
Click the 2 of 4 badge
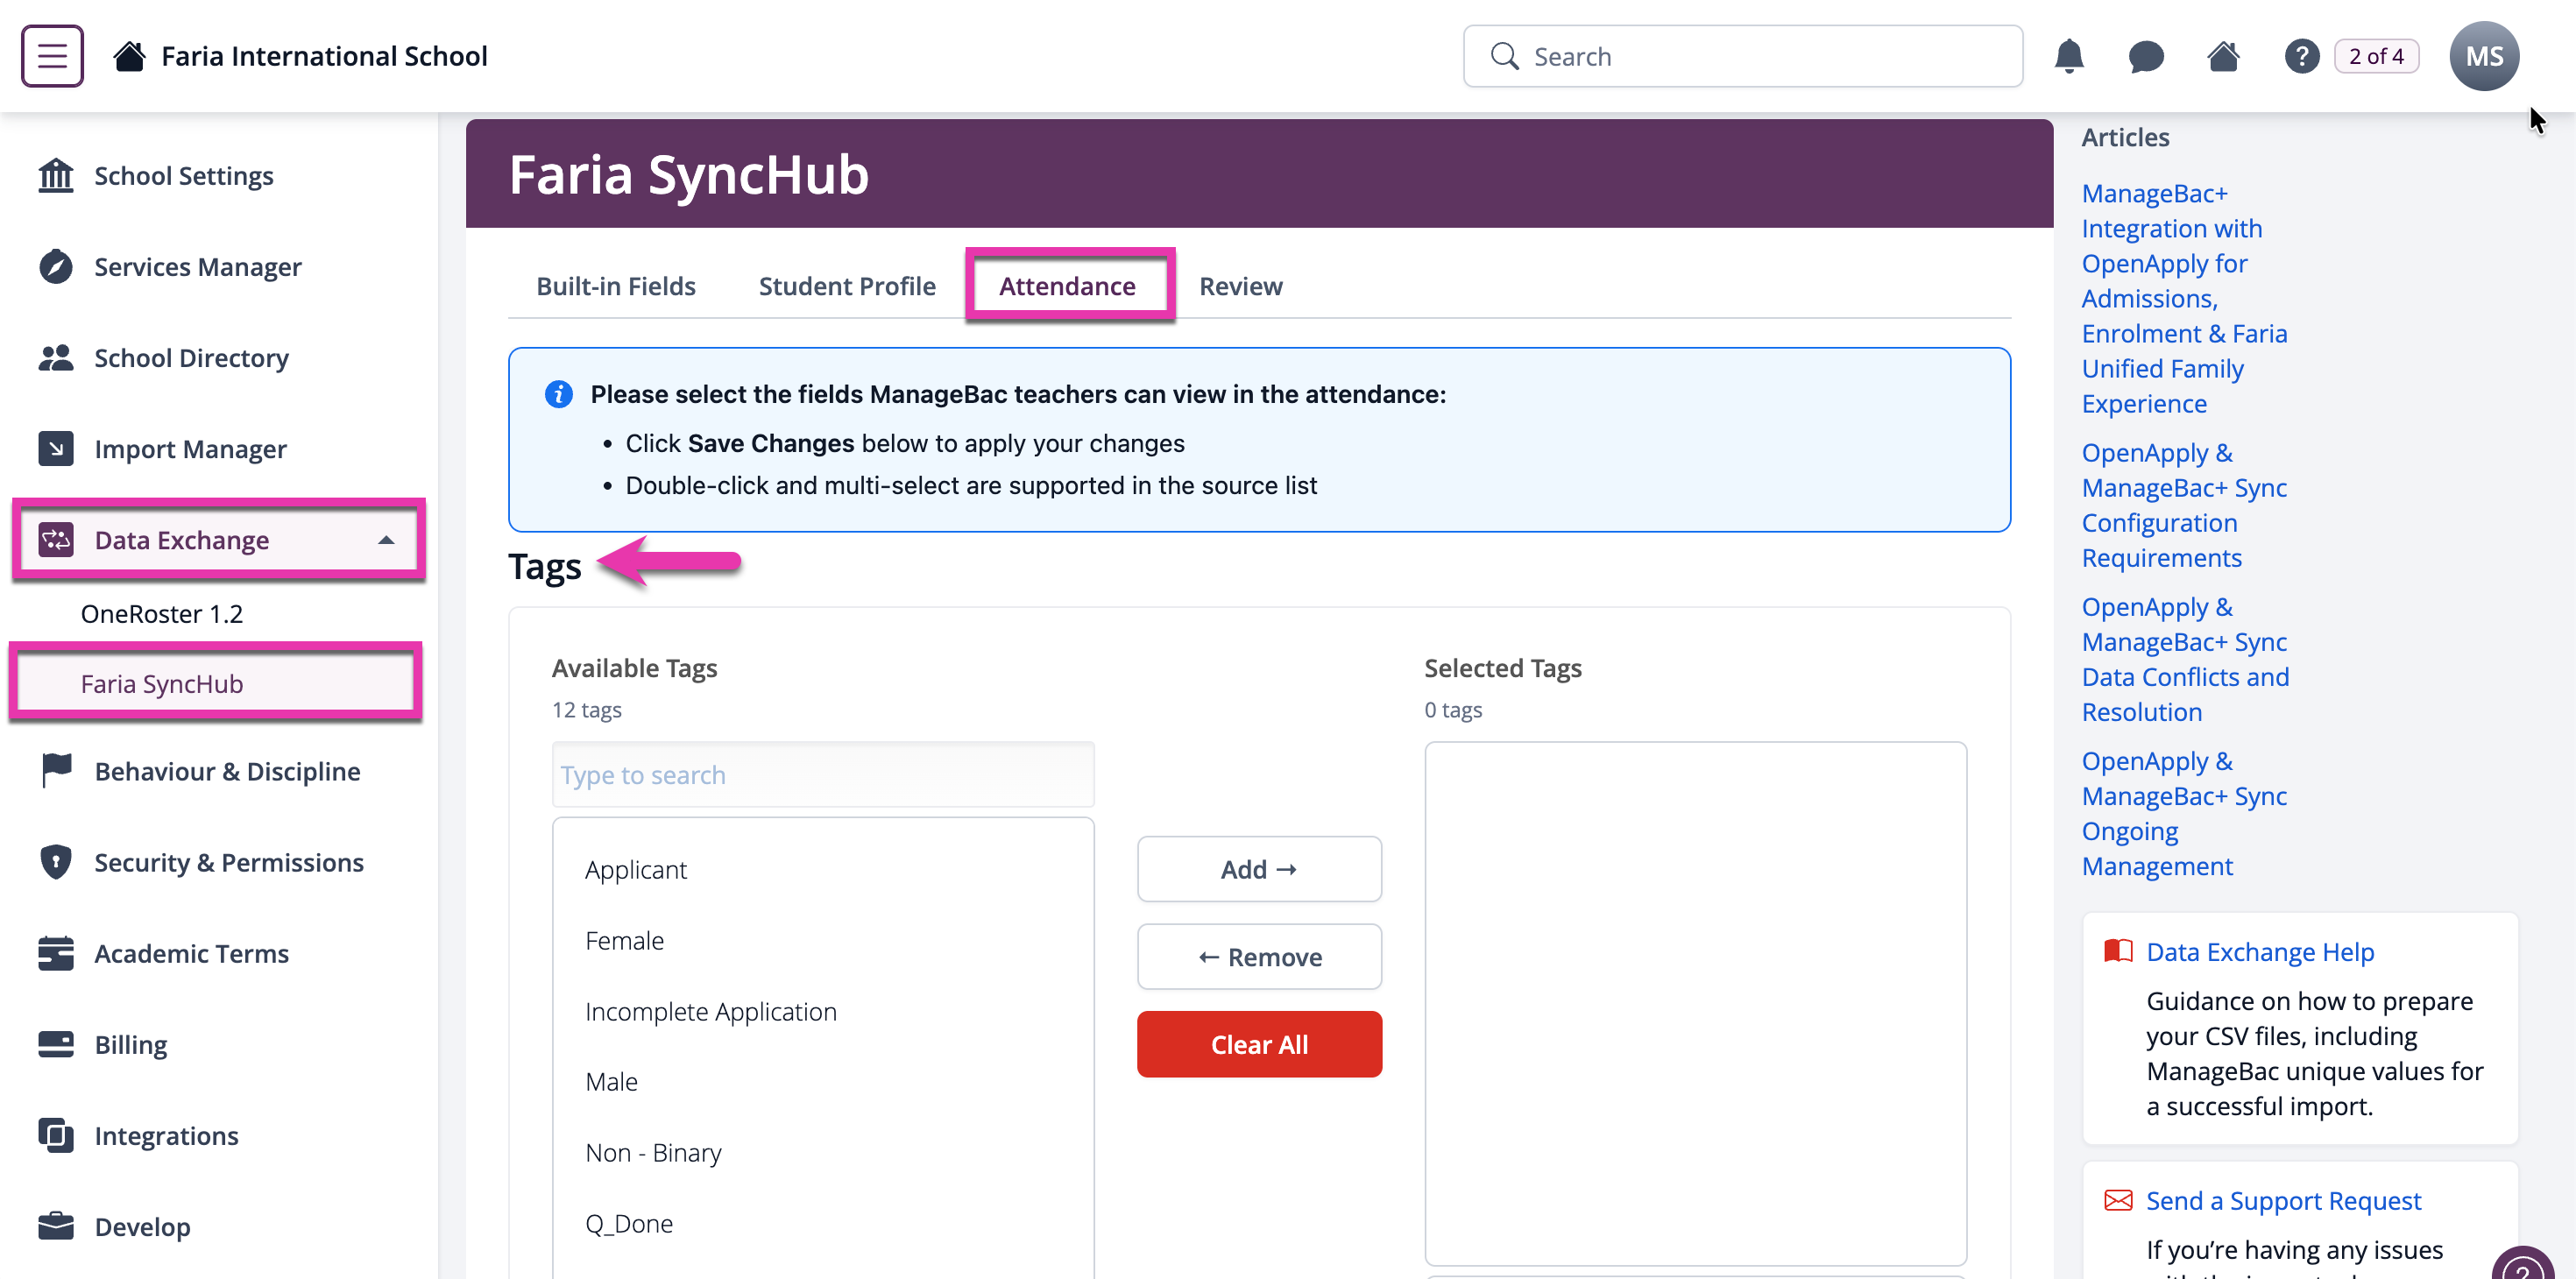[2376, 56]
